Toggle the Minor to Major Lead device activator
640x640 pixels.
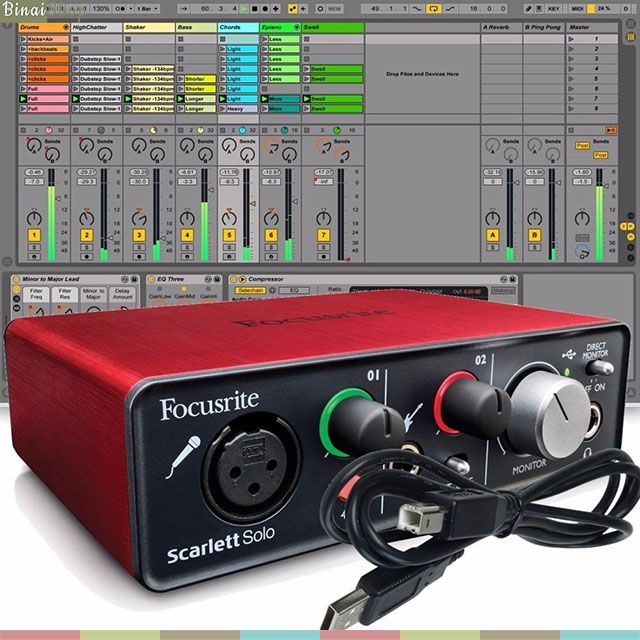pyautogui.click(x=16, y=280)
